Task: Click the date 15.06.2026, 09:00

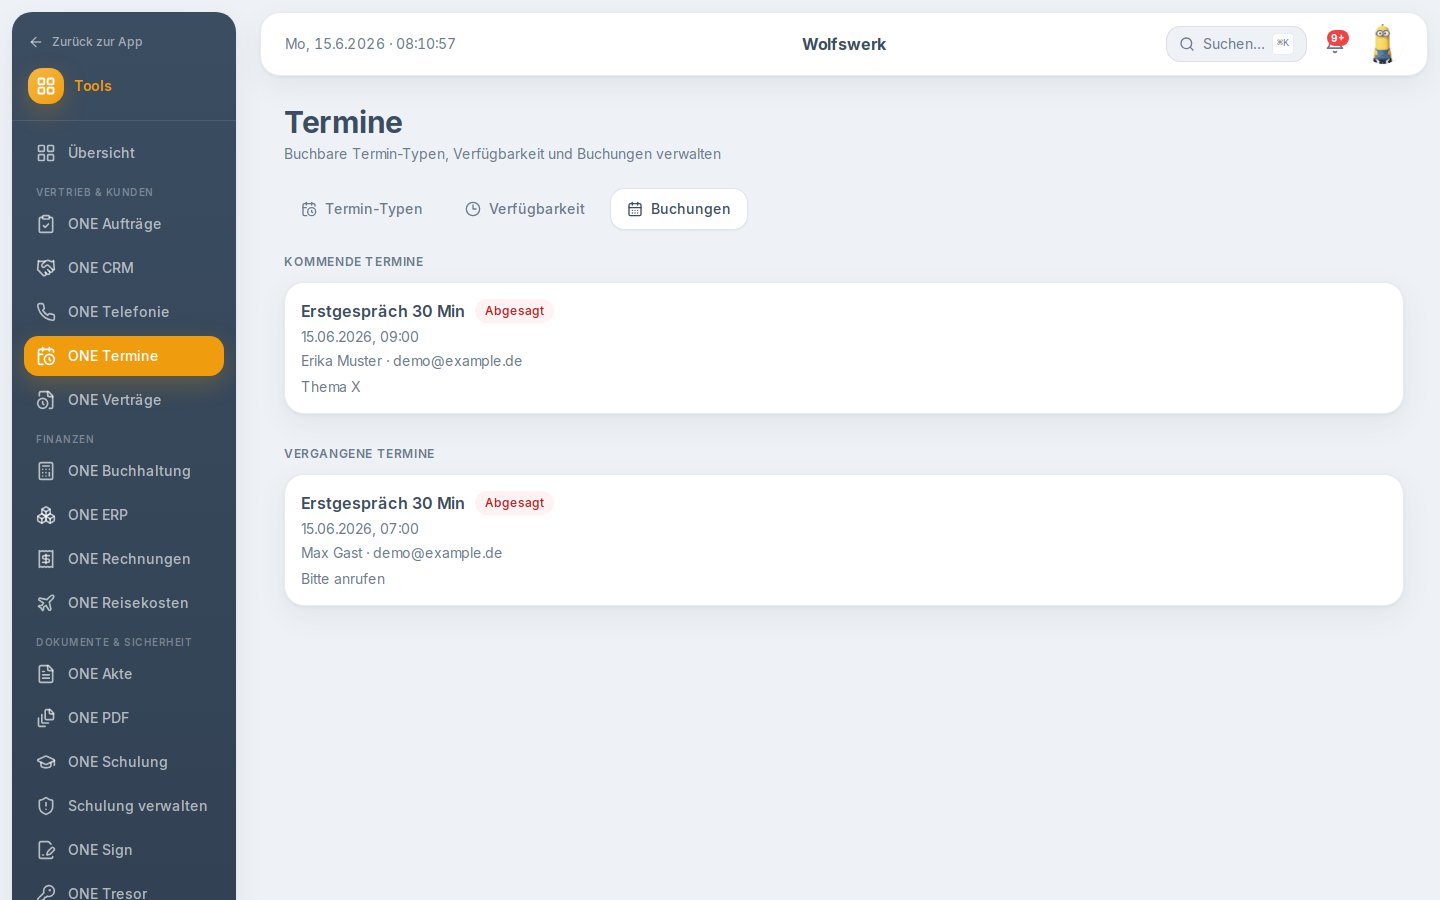Action: tap(360, 337)
